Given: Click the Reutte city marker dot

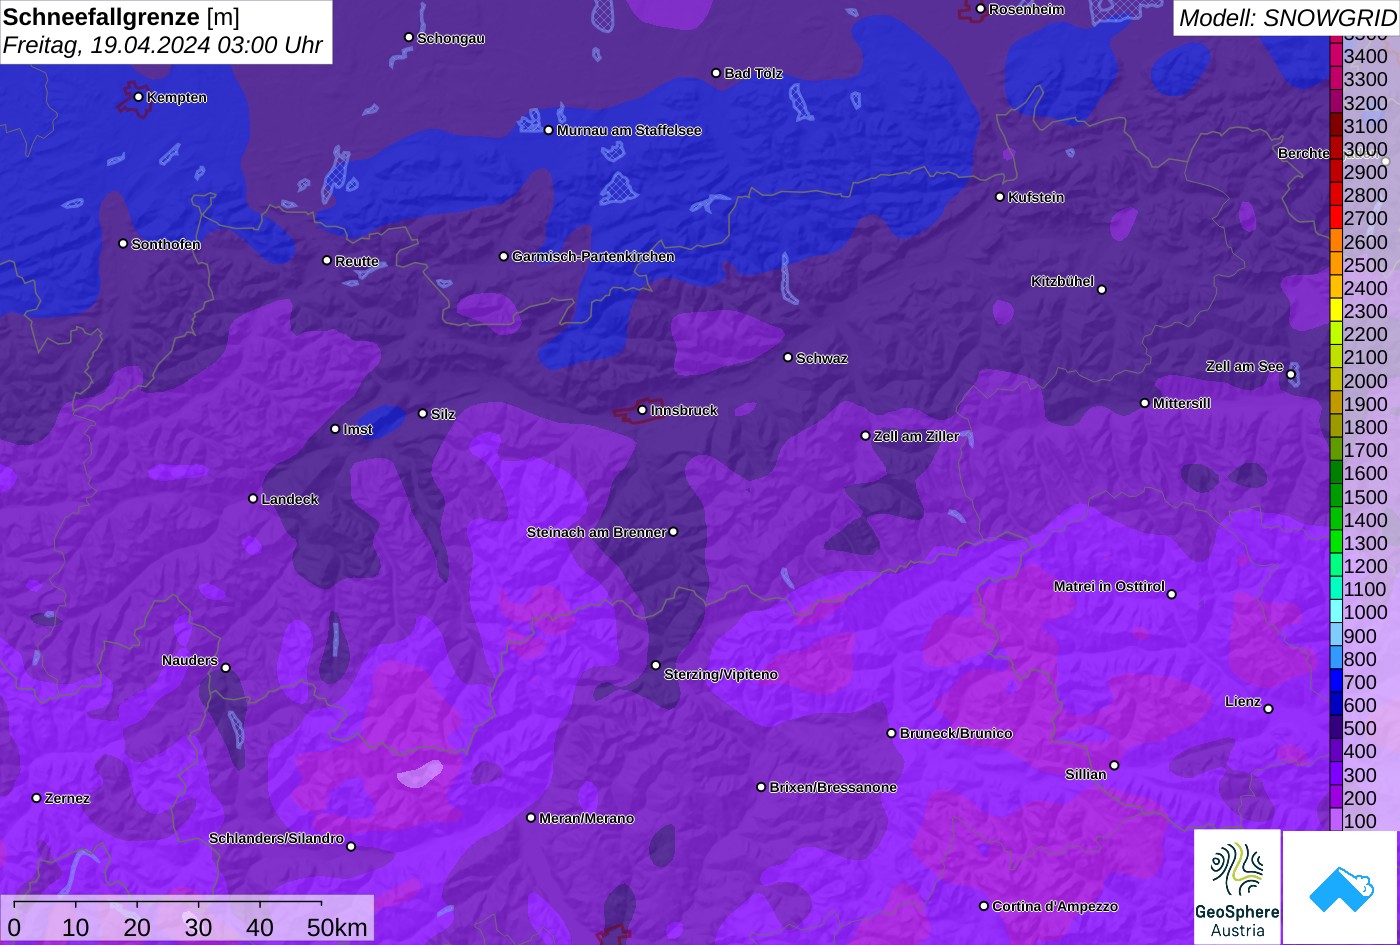Looking at the screenshot, I should [x=327, y=260].
